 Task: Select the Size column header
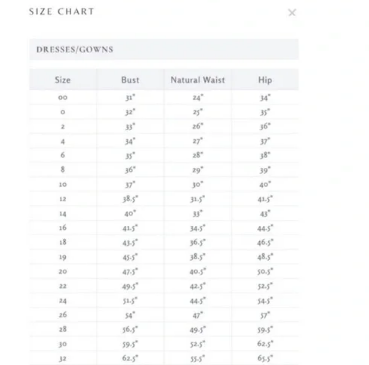pyautogui.click(x=63, y=80)
